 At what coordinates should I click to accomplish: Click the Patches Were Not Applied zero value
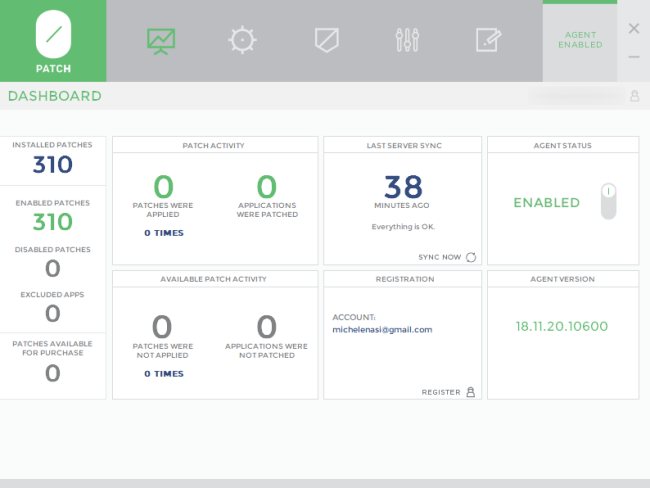click(x=162, y=327)
